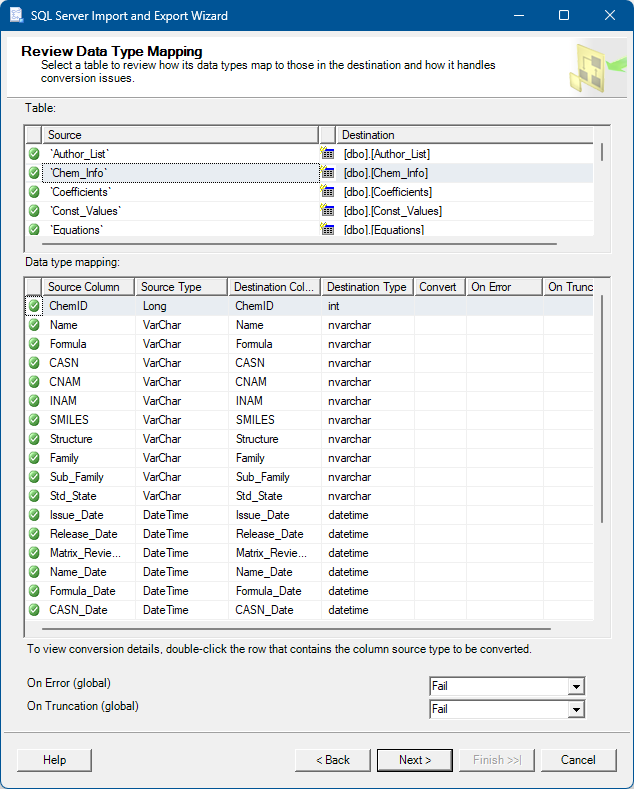Click the green check icon in the Name row
Image resolution: width=634 pixels, height=789 pixels.
tap(34, 325)
